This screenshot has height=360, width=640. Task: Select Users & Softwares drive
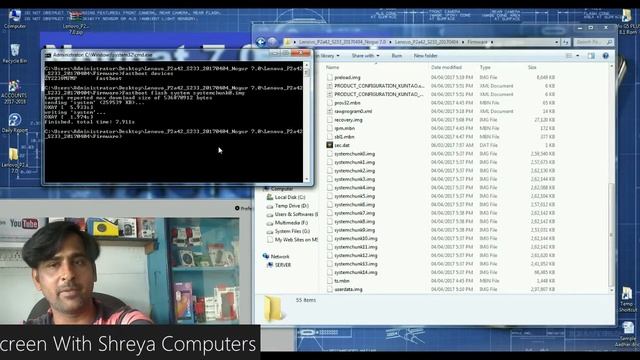[x=292, y=214]
